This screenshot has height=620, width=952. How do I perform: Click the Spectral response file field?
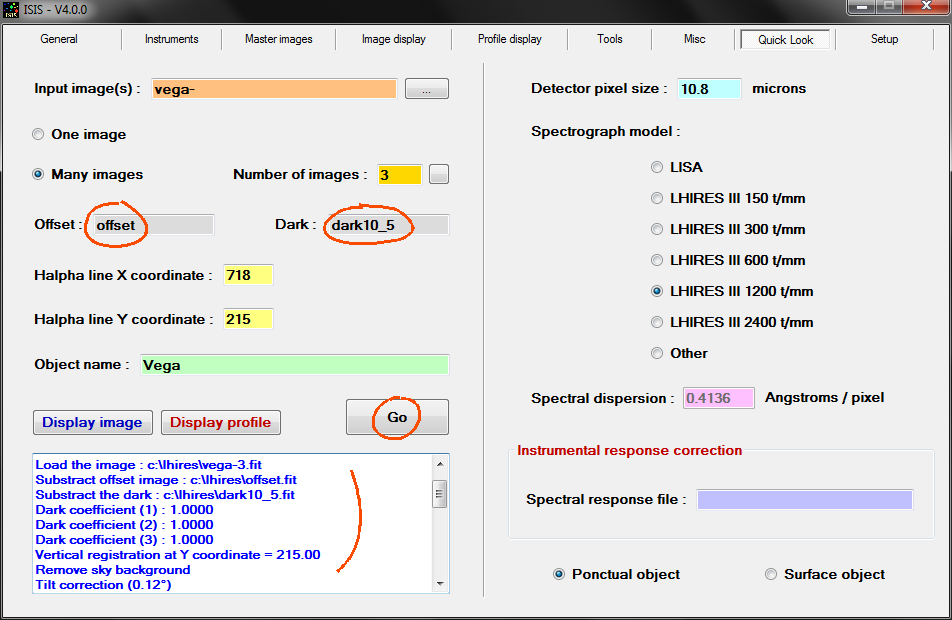804,499
